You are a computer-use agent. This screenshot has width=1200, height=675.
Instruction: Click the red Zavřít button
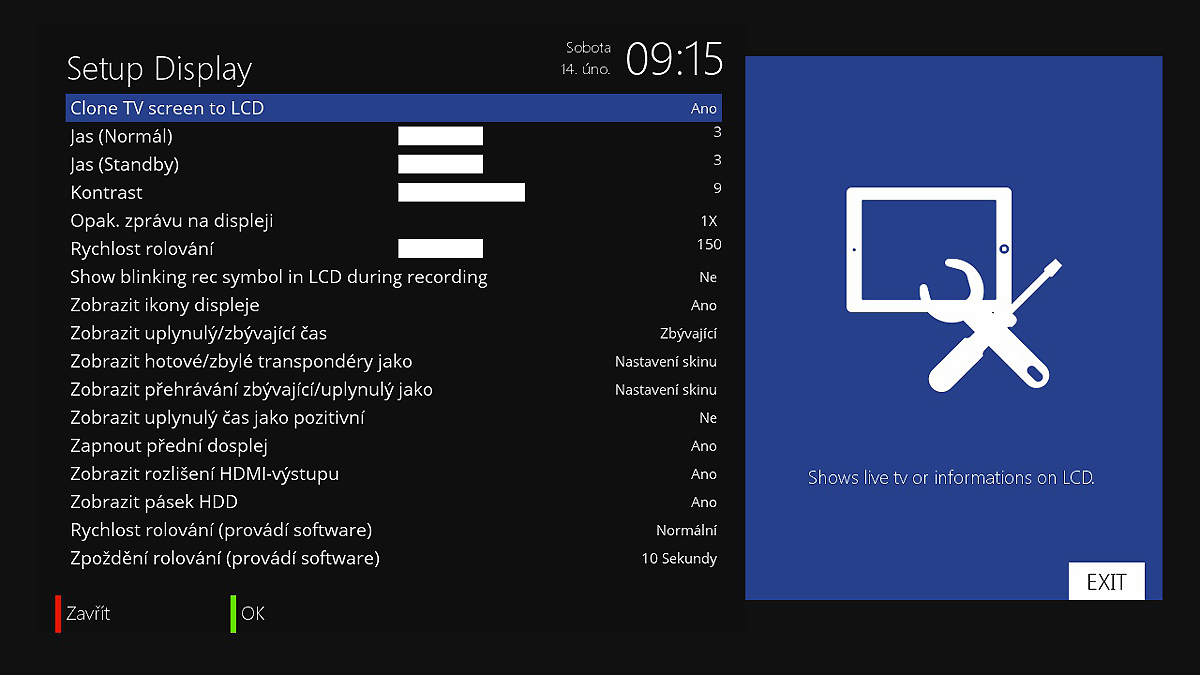pyautogui.click(x=83, y=613)
